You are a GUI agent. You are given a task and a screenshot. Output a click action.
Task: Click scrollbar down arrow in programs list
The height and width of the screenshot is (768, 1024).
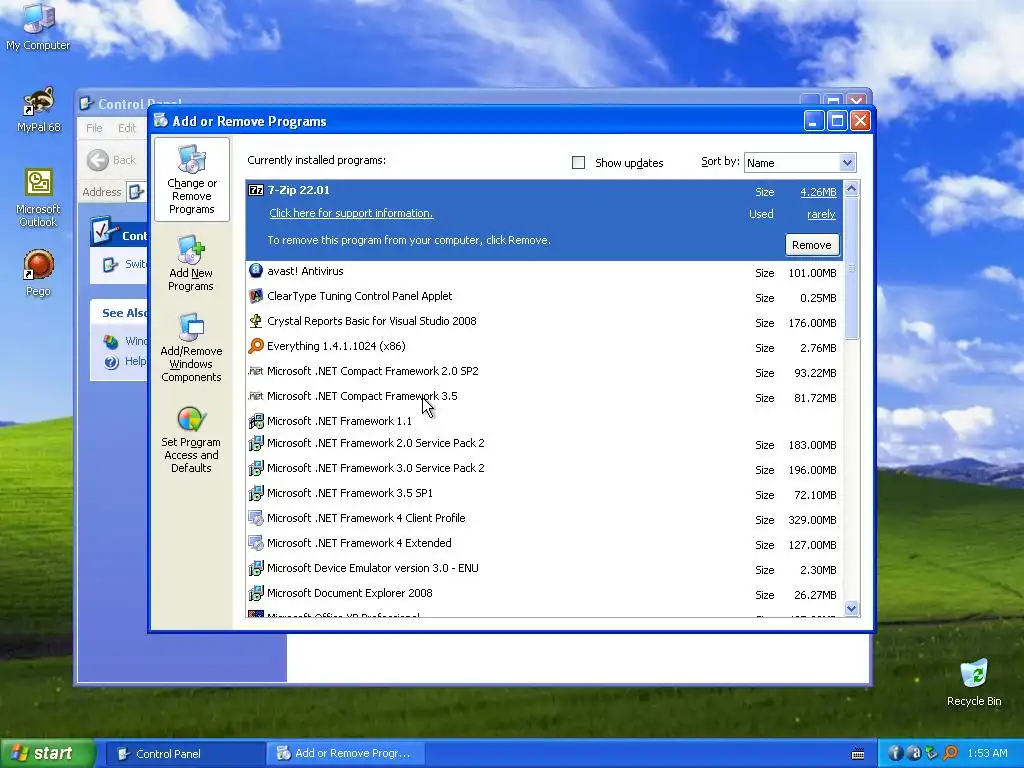pyautogui.click(x=851, y=609)
